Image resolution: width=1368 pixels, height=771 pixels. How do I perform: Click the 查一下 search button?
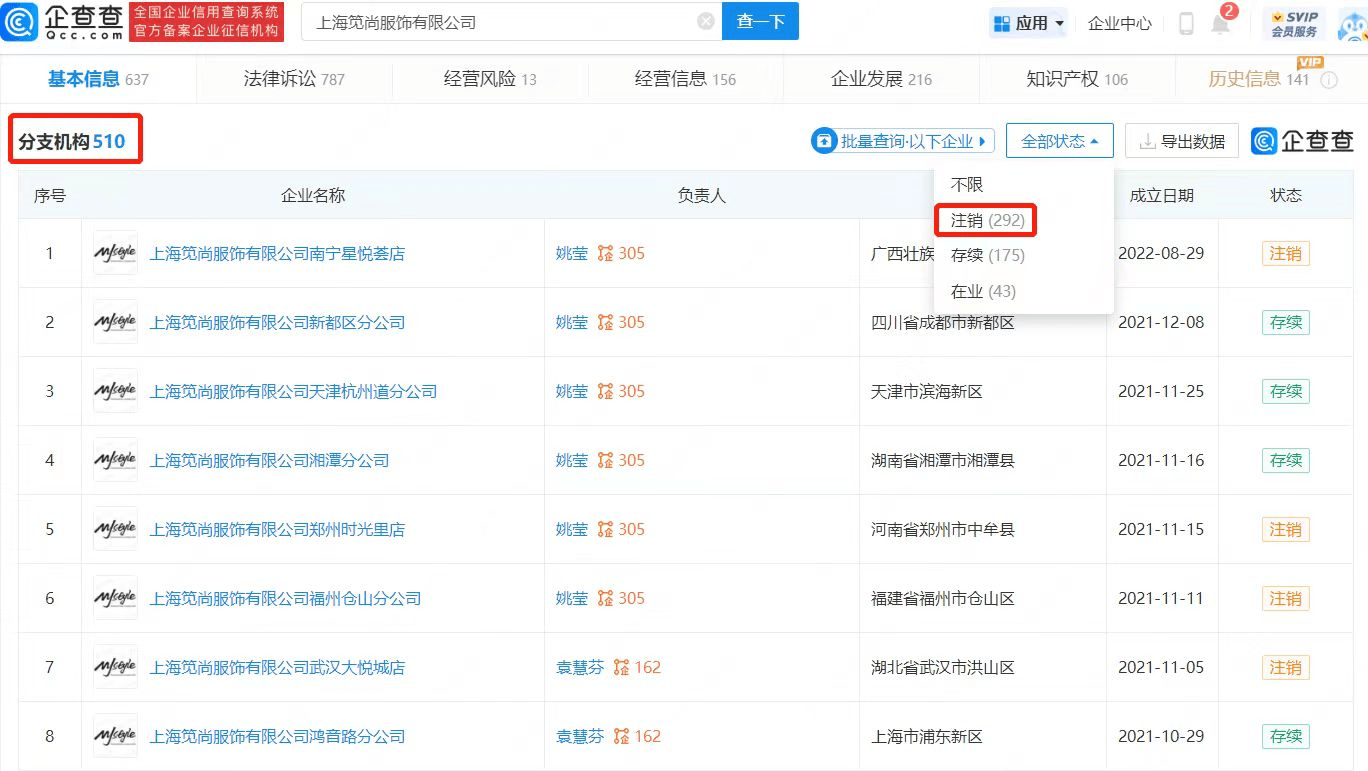click(761, 21)
